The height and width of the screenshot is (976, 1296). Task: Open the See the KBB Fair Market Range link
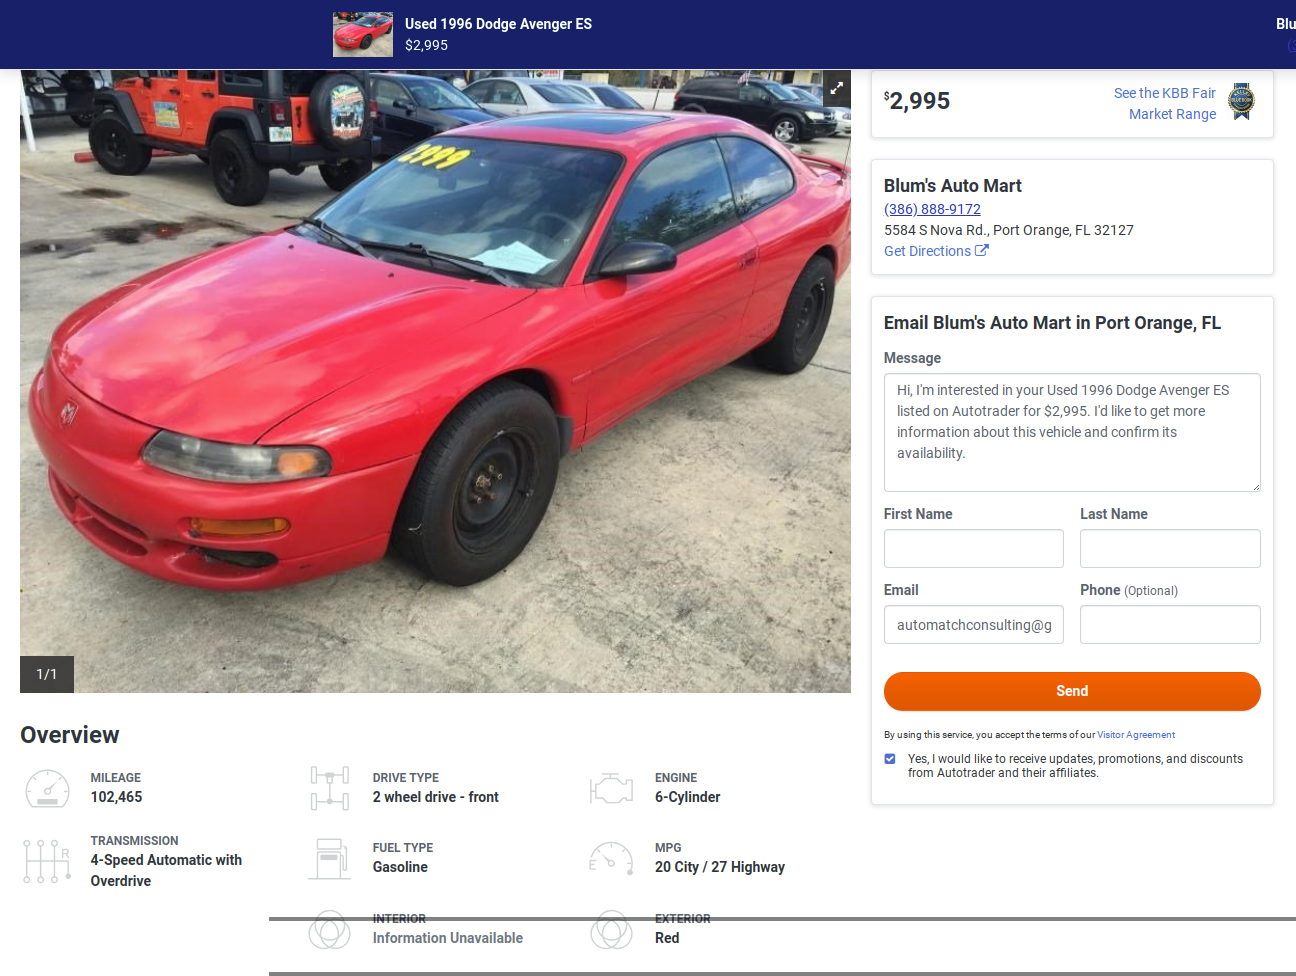click(1165, 103)
